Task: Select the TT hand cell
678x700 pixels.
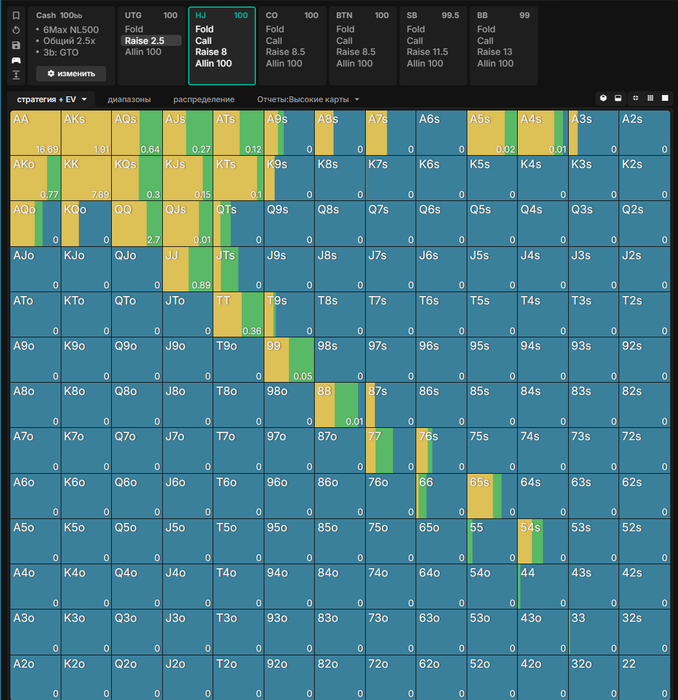Action: [x=238, y=314]
